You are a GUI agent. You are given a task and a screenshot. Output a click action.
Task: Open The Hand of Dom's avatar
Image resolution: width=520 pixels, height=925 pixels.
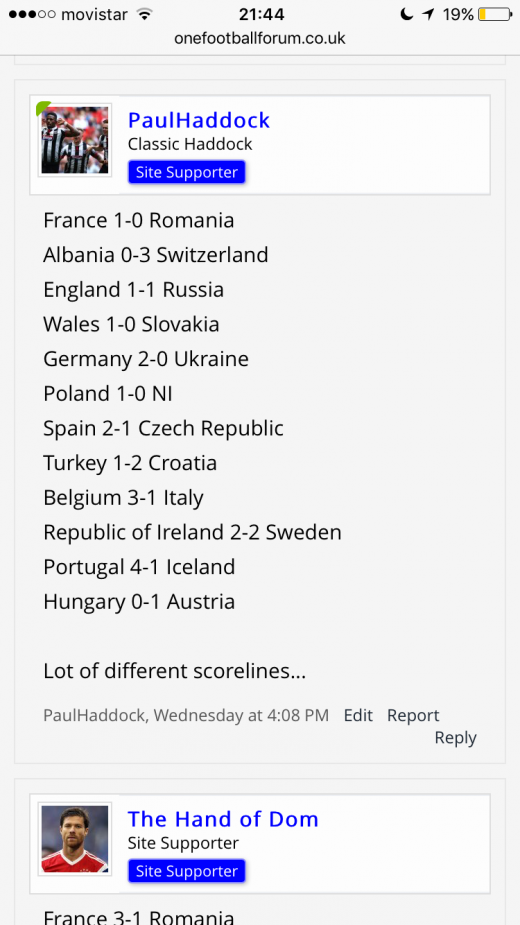point(75,839)
